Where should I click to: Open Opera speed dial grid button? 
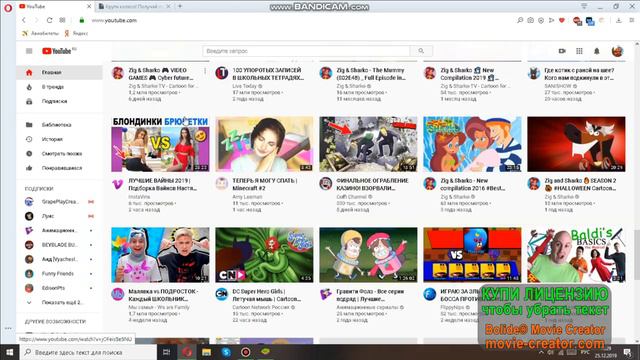tap(62, 20)
